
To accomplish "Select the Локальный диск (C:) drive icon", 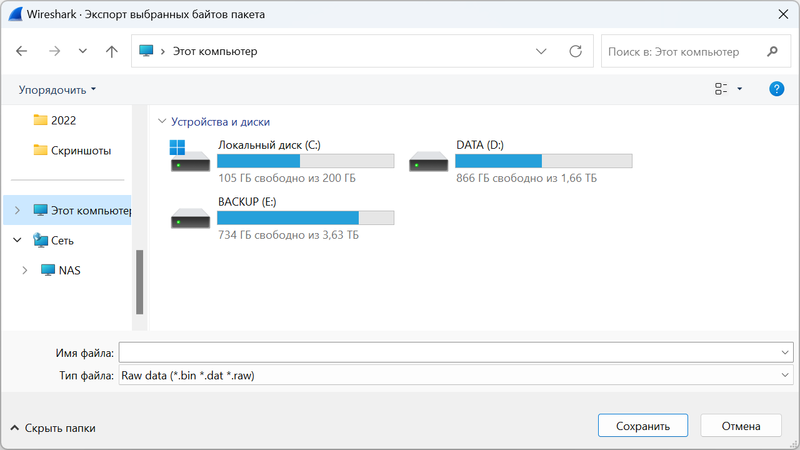I will click(190, 156).
